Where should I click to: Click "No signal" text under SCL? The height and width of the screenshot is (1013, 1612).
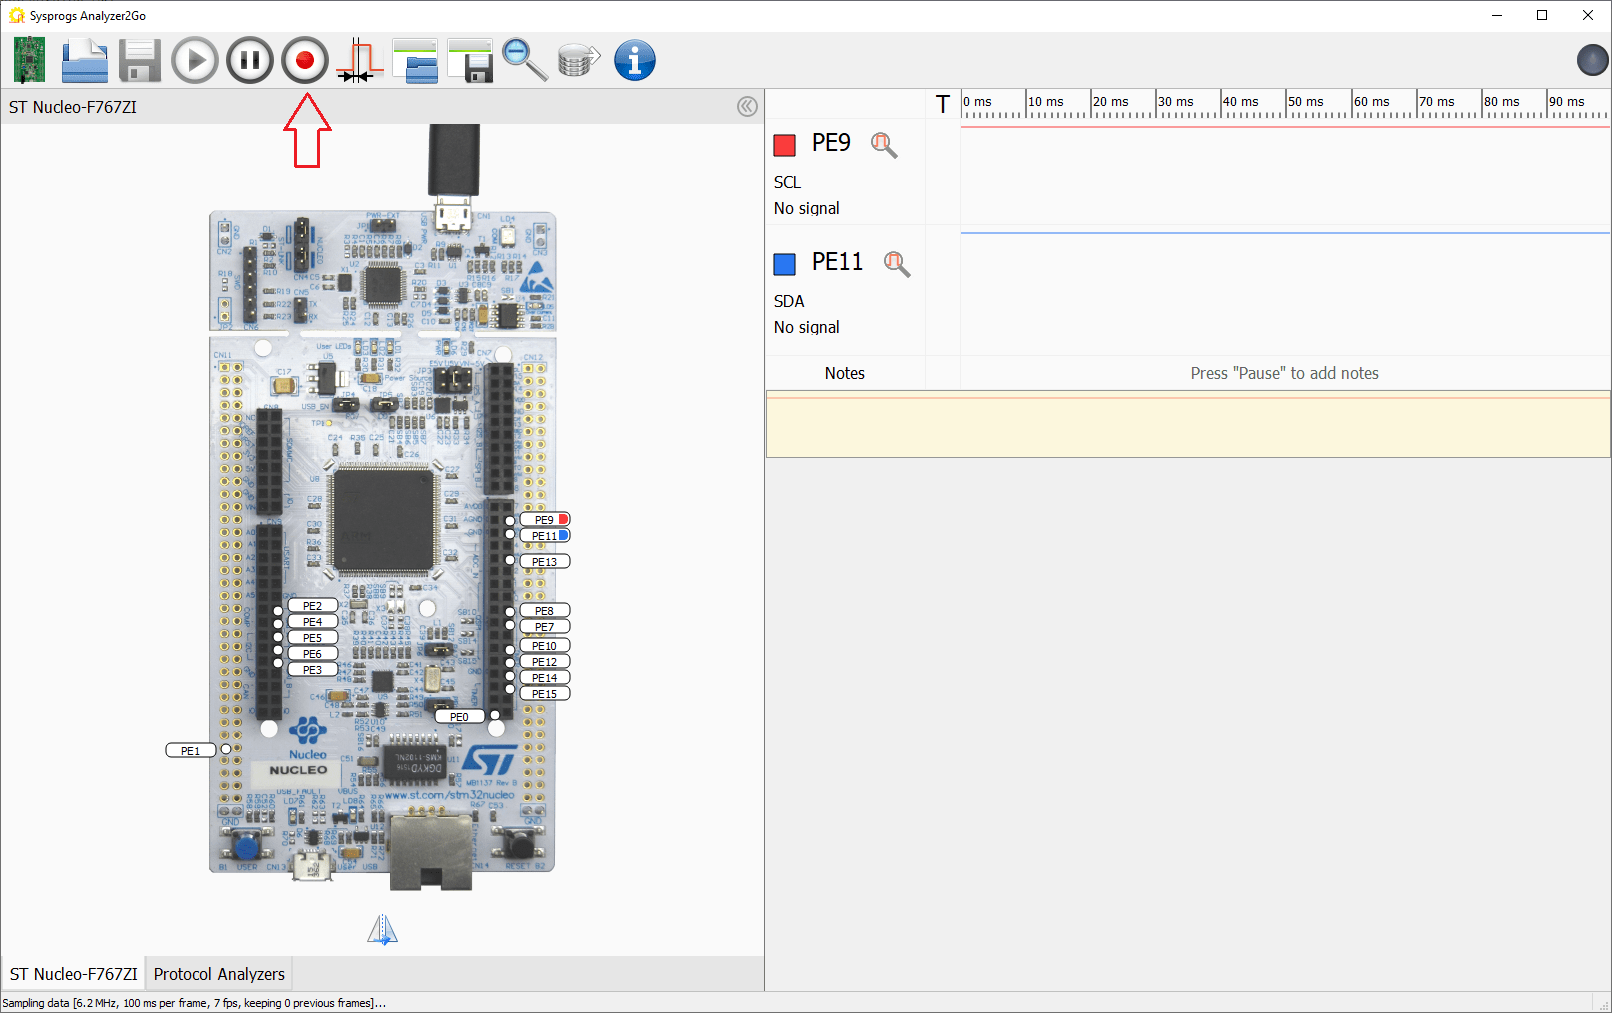[806, 208]
